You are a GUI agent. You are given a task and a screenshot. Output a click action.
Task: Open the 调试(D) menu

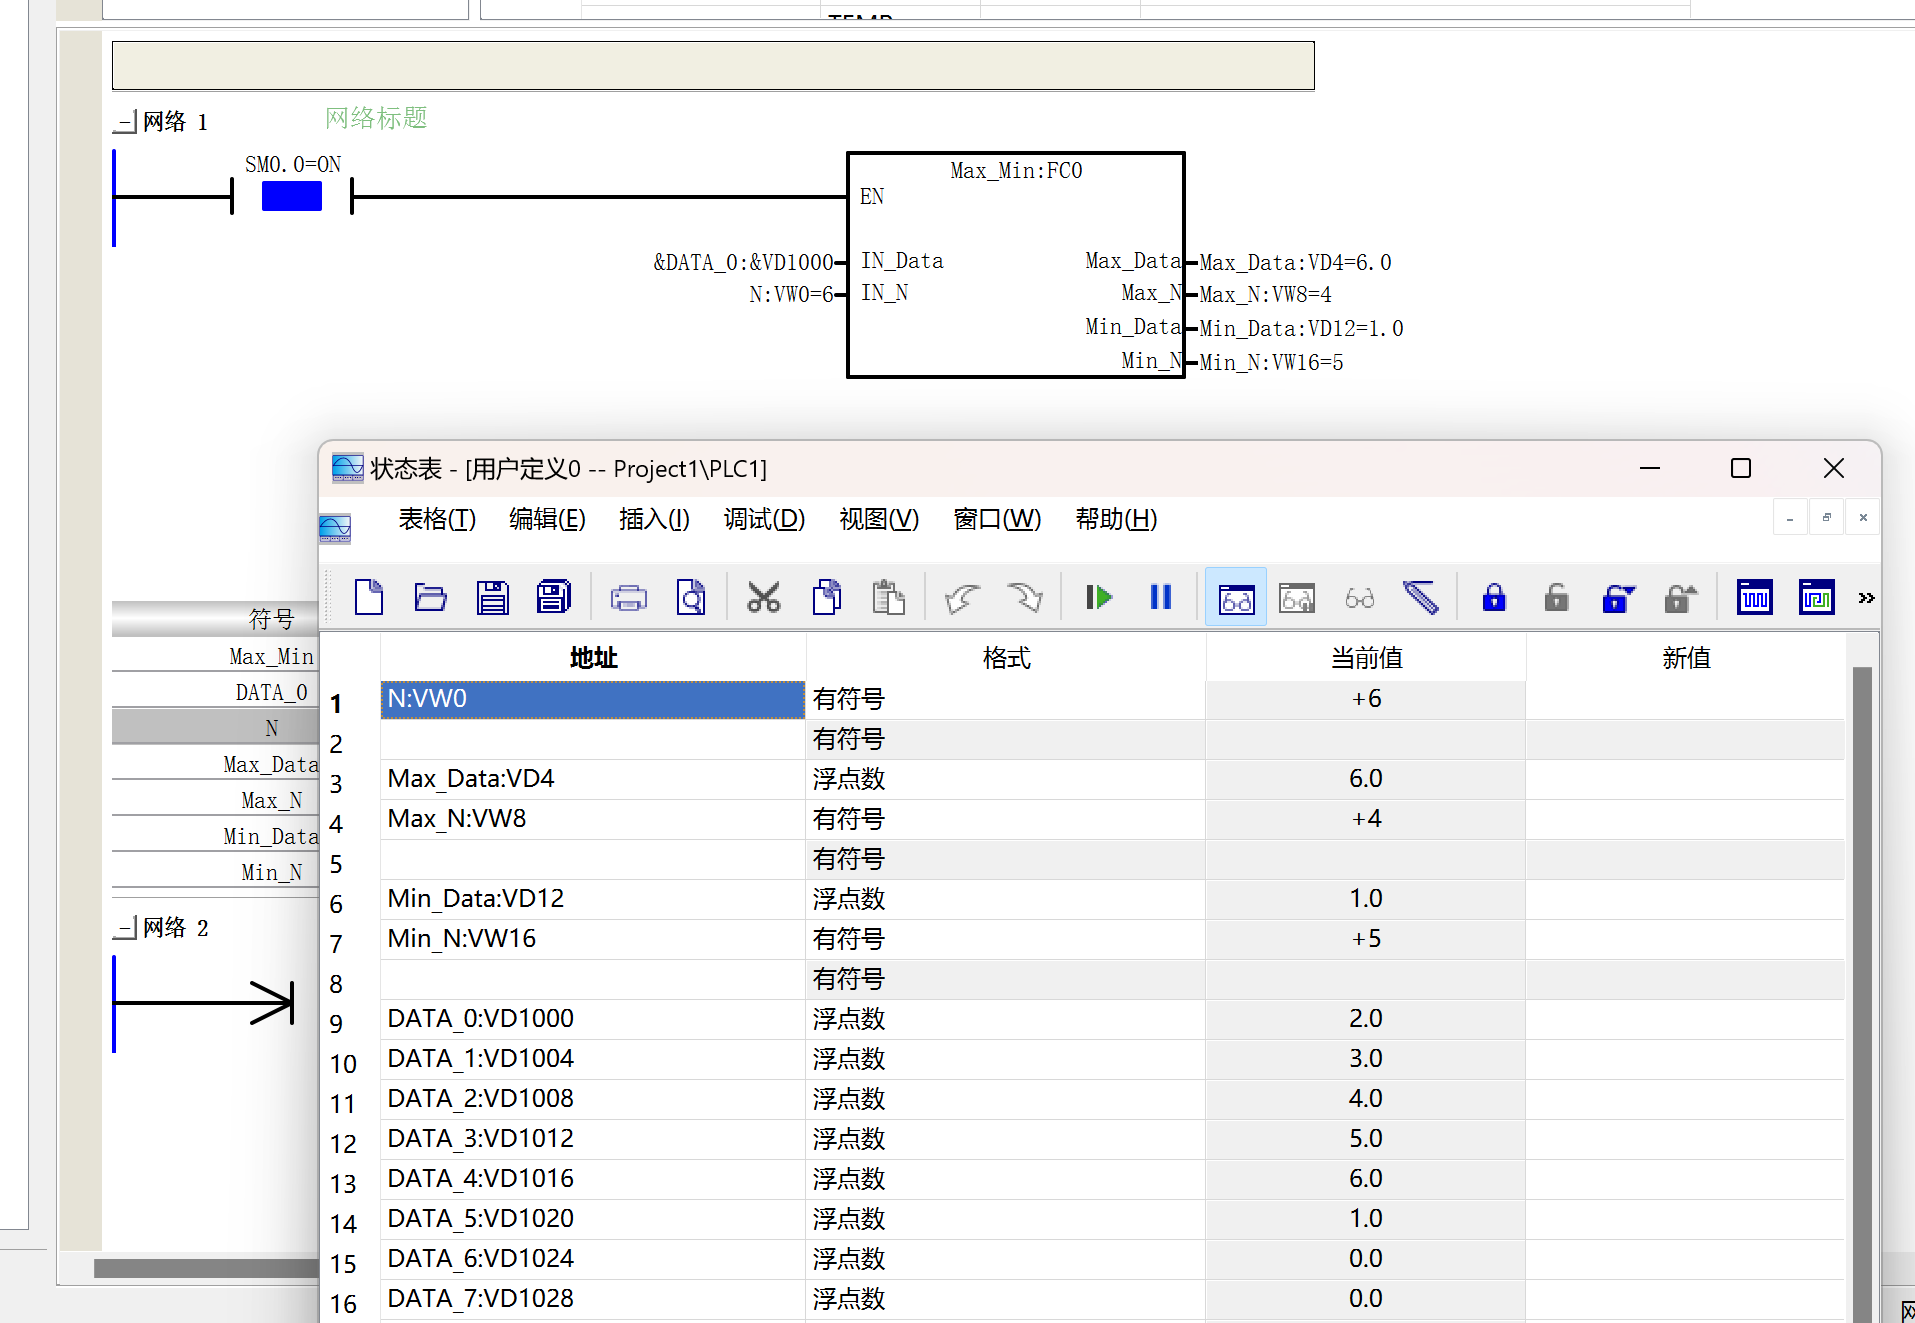764,519
